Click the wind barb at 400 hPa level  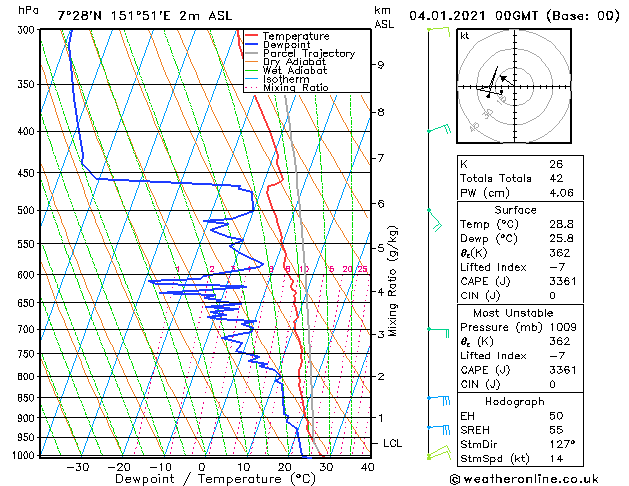point(439,129)
